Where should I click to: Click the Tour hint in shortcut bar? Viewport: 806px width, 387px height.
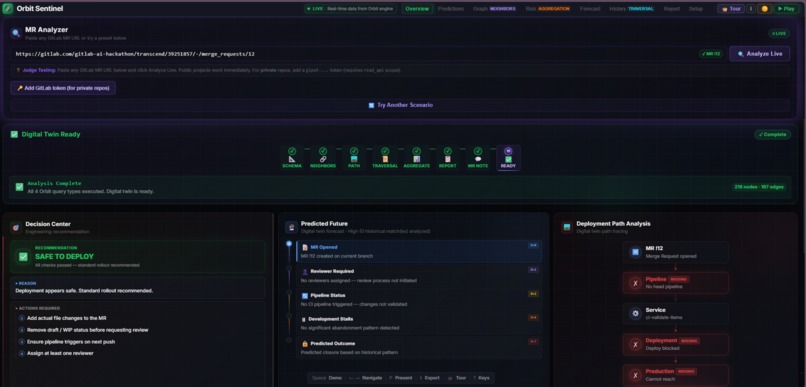coord(457,378)
